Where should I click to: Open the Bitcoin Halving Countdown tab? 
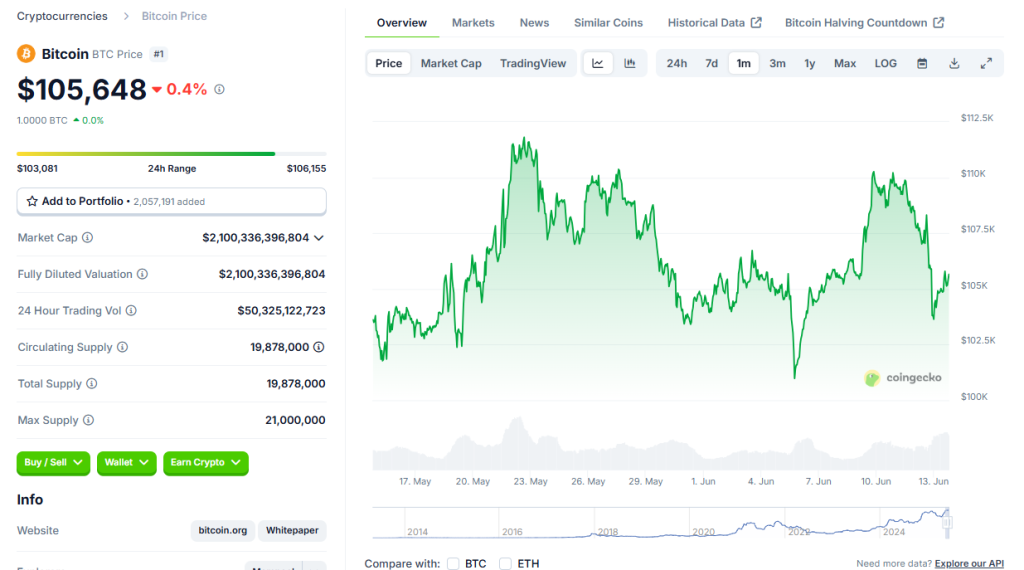865,23
